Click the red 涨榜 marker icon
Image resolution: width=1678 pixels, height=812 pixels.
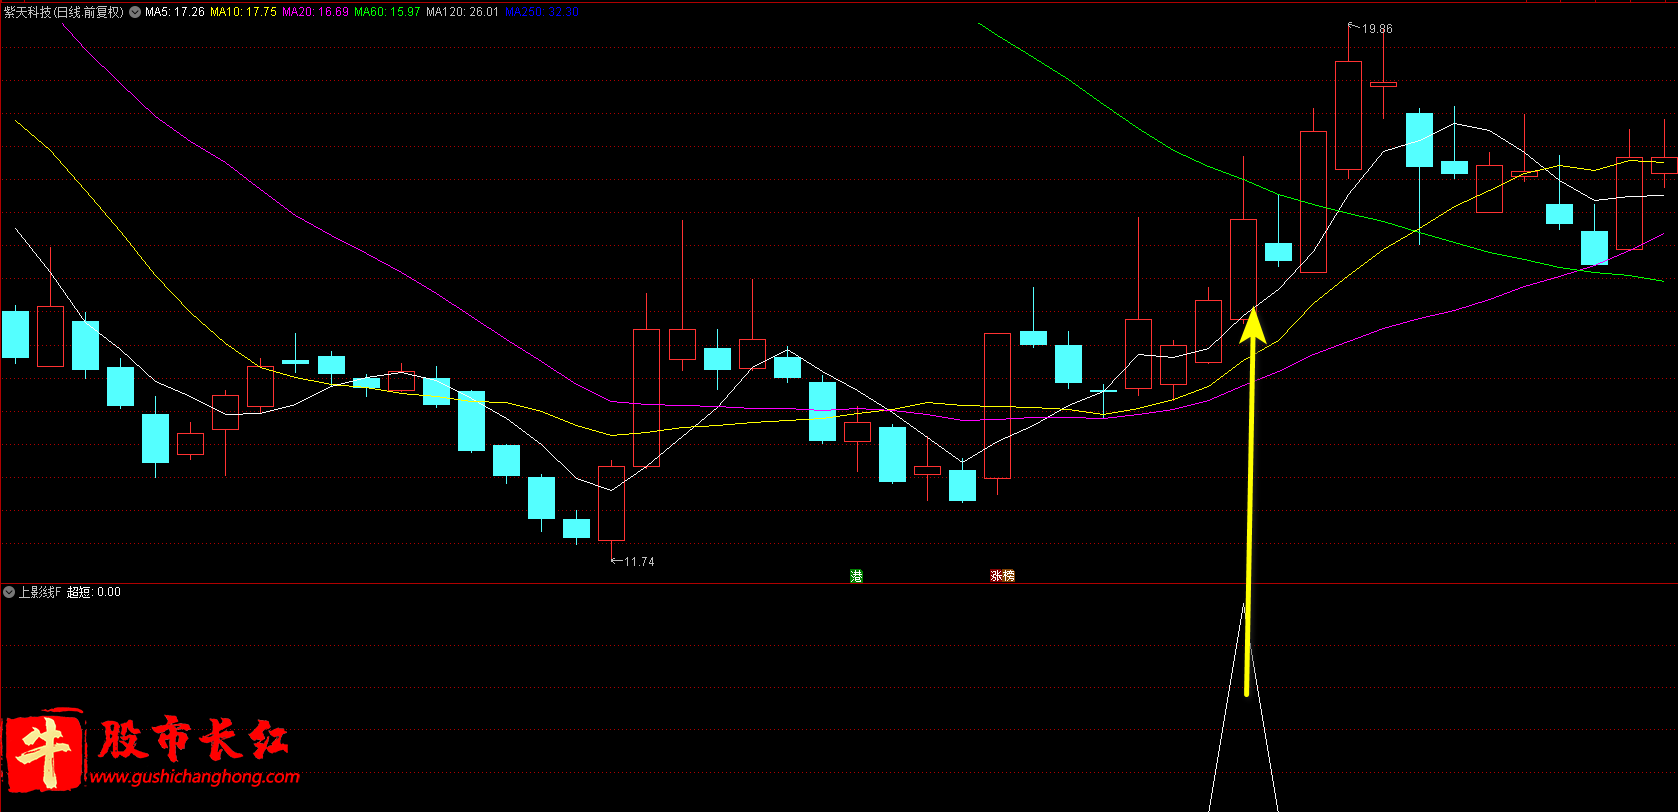tap(1002, 576)
